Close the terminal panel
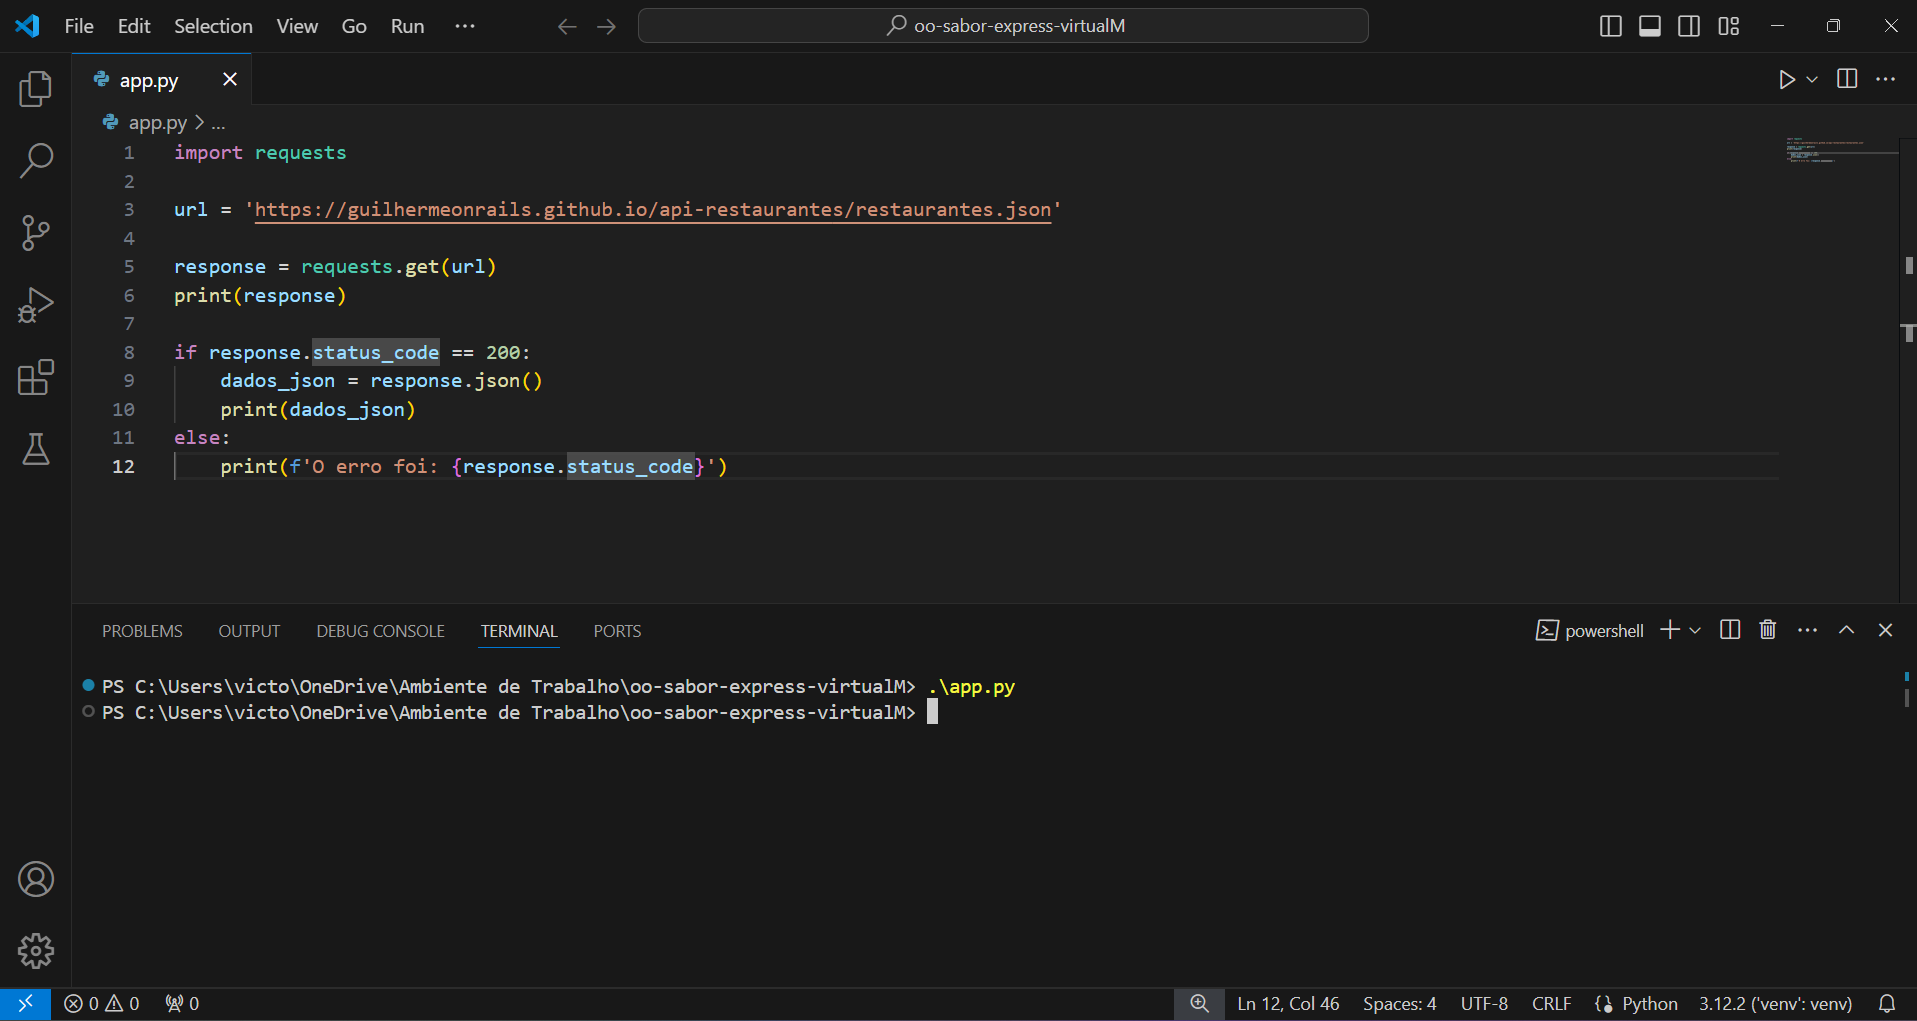This screenshot has width=1917, height=1021. pos(1886,630)
